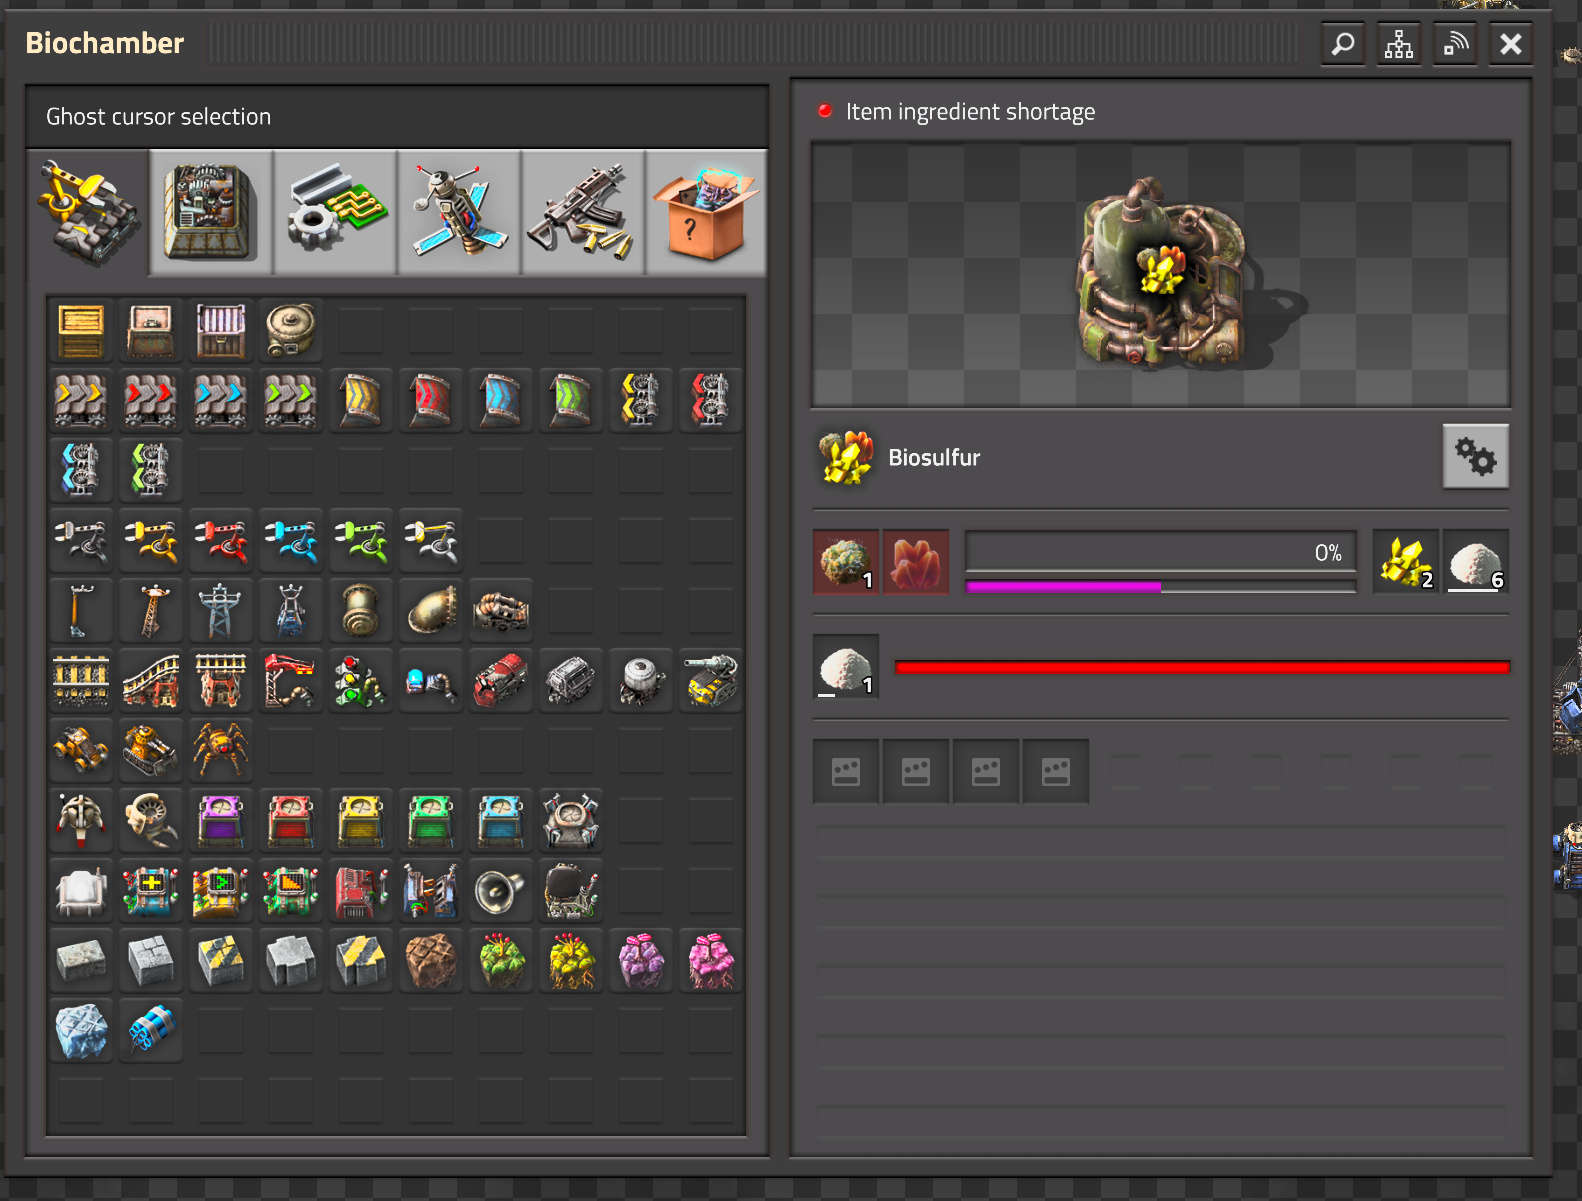Select the storage tank item
Image resolution: width=1582 pixels, height=1201 pixels.
pos(291,331)
